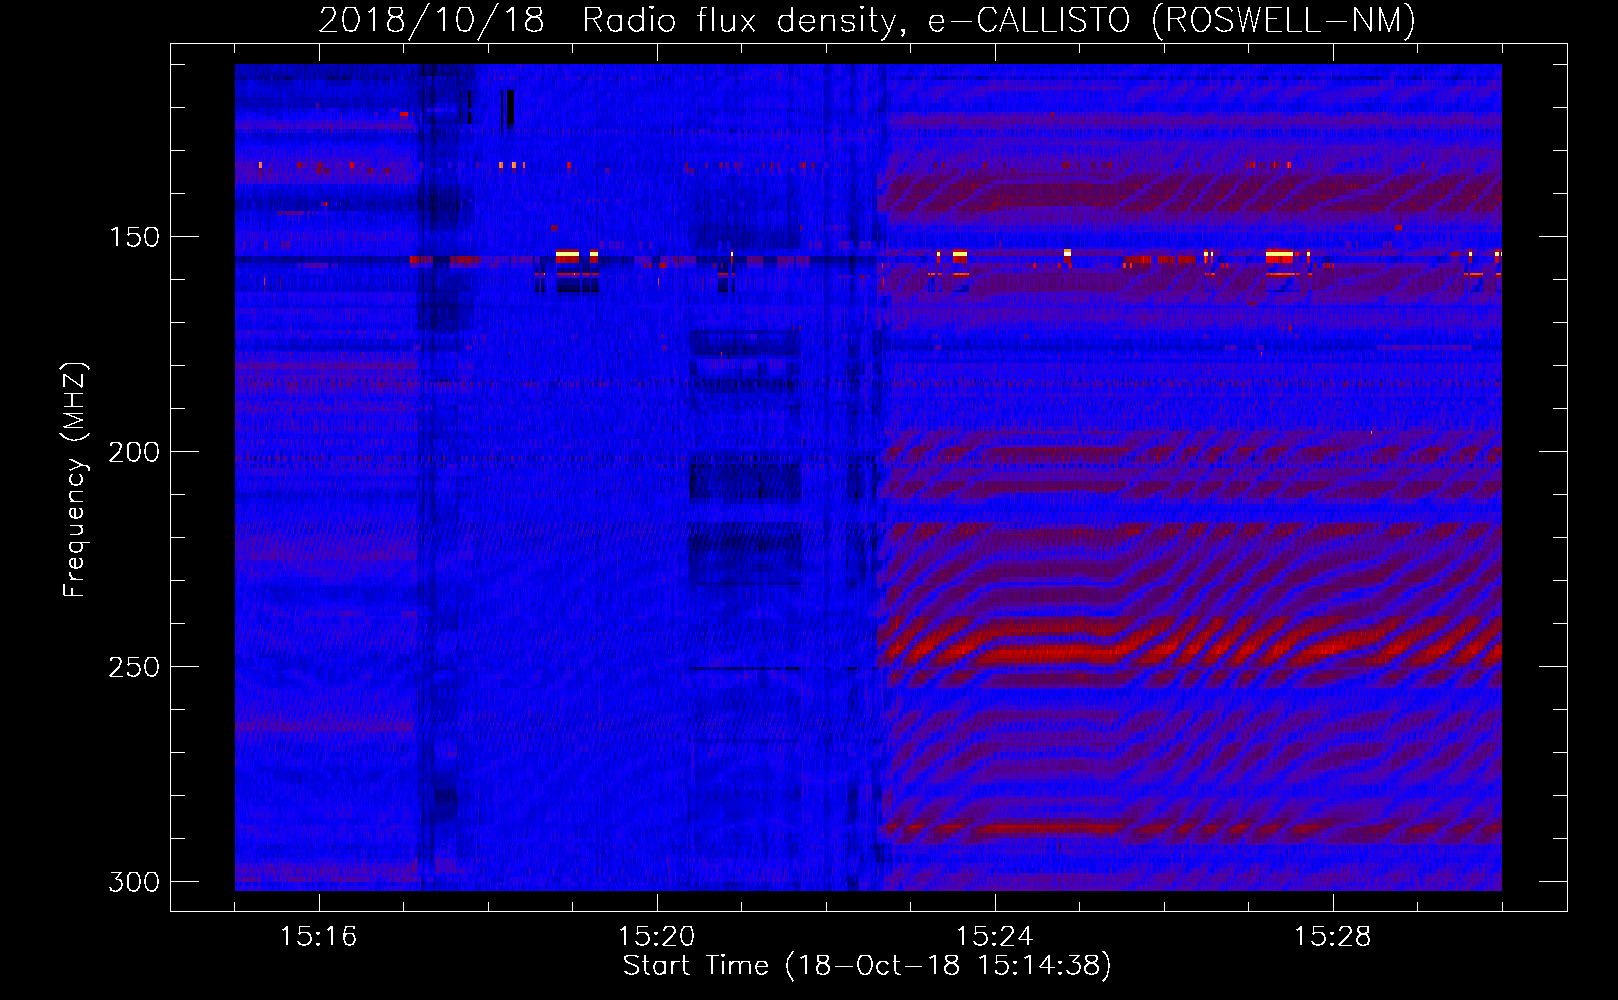Click the 15:28 time tick label

point(1333,937)
